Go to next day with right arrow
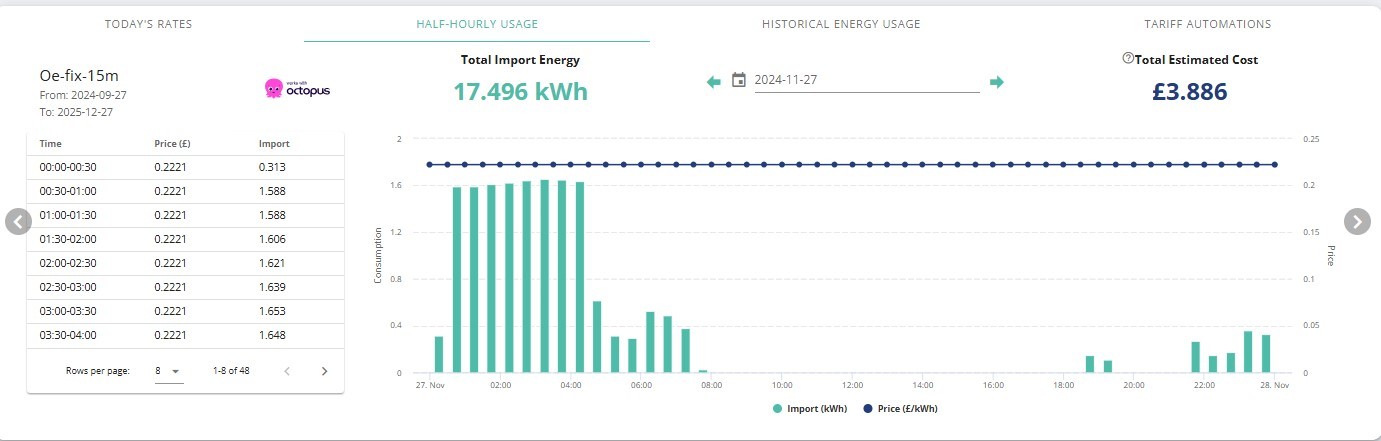1381x441 pixels. 996,81
